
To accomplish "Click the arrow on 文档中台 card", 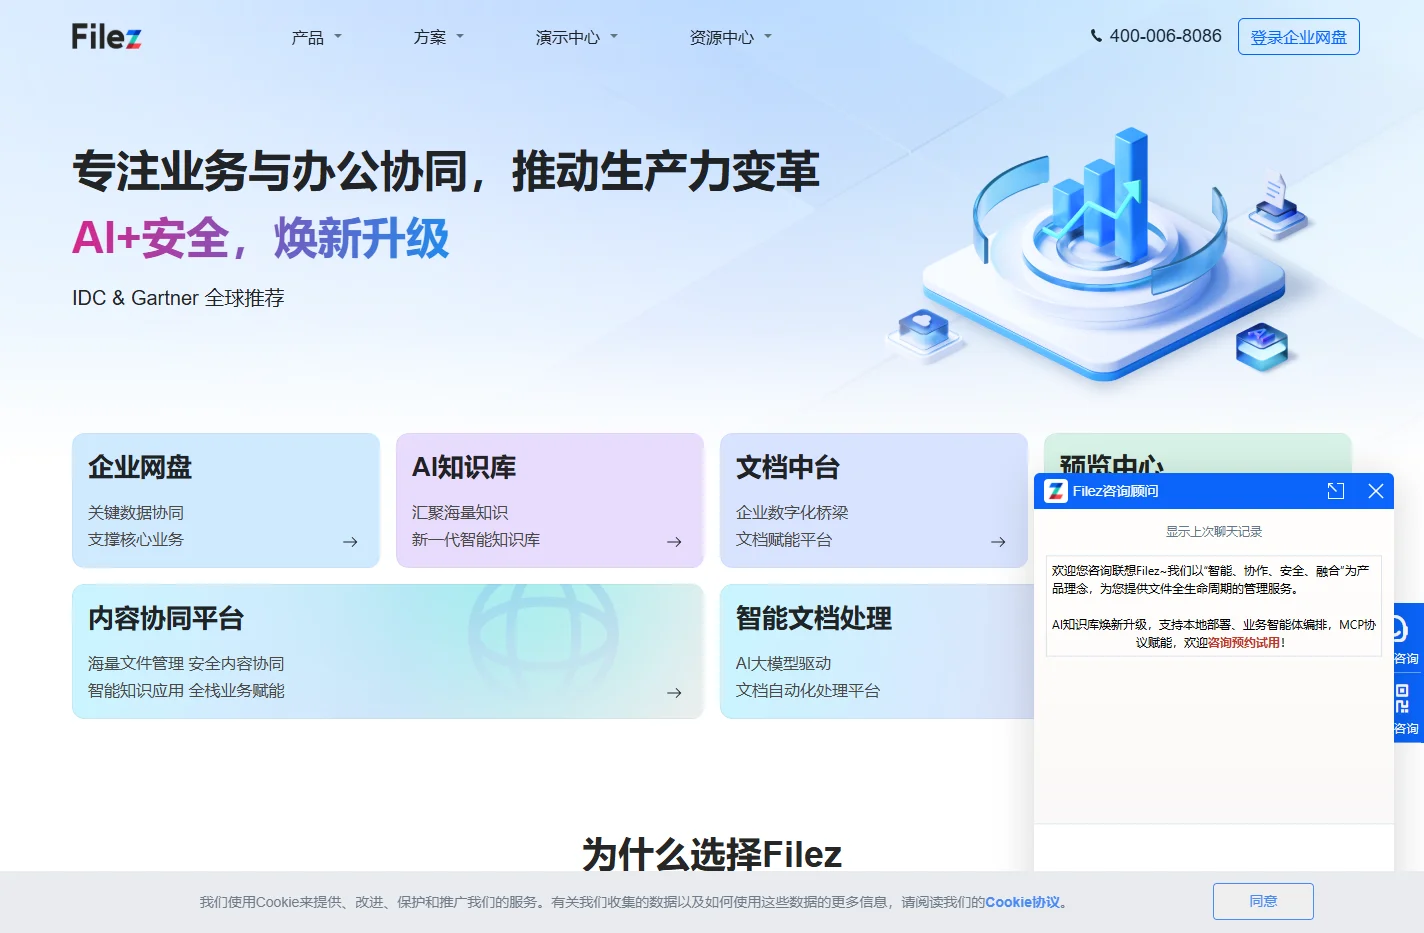I will (x=998, y=542).
